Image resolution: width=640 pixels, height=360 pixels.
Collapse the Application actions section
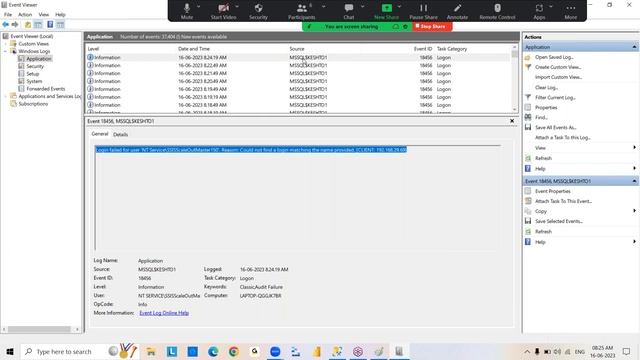[x=634, y=47]
